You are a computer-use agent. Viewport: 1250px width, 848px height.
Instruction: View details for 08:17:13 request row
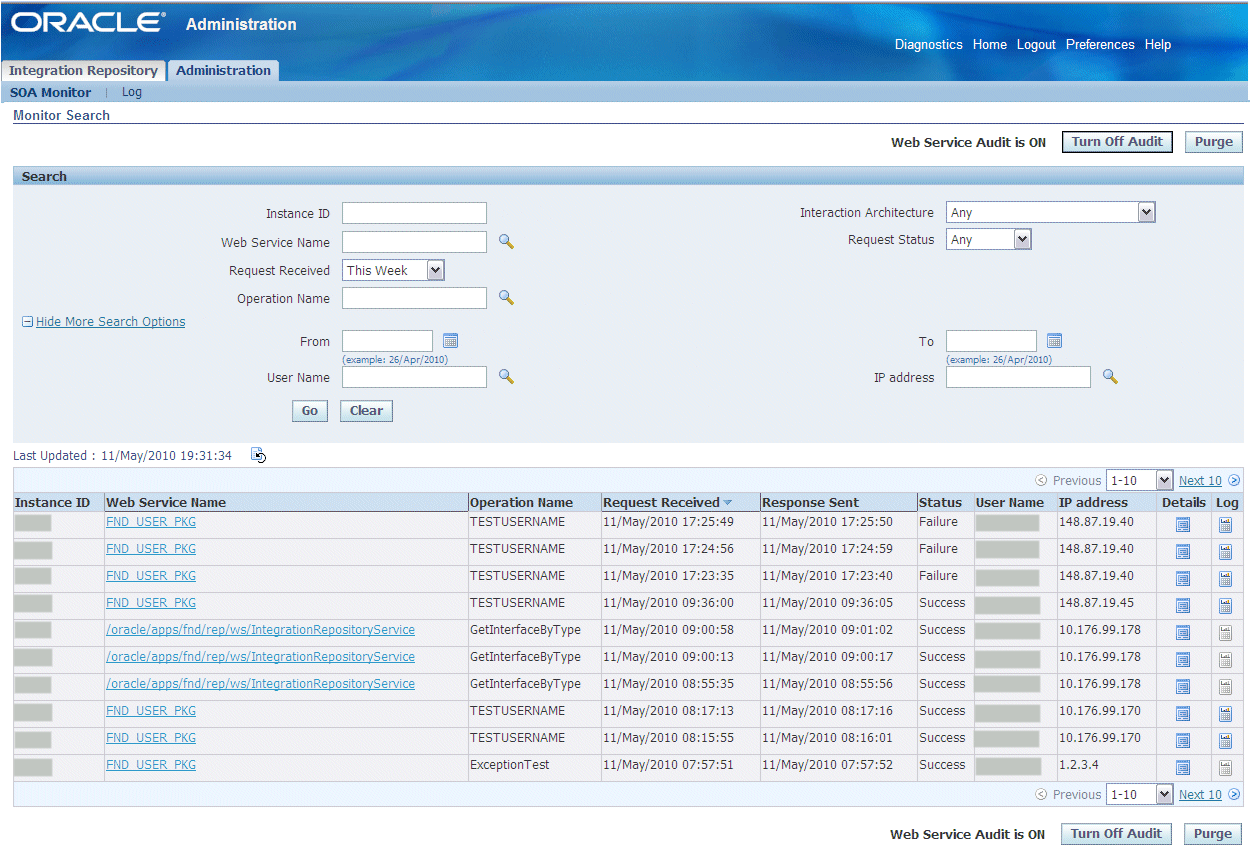click(1183, 714)
